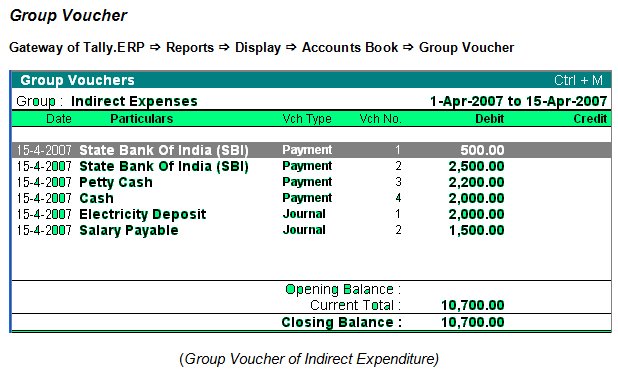Click the 2,200.00 debit amount
Image resolution: width=618 pixels, height=373 pixels.
477,182
